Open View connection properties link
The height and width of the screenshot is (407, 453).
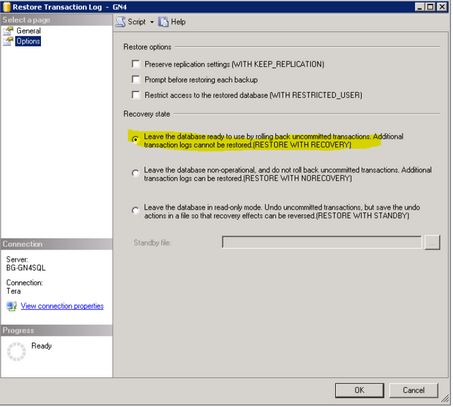[62, 306]
